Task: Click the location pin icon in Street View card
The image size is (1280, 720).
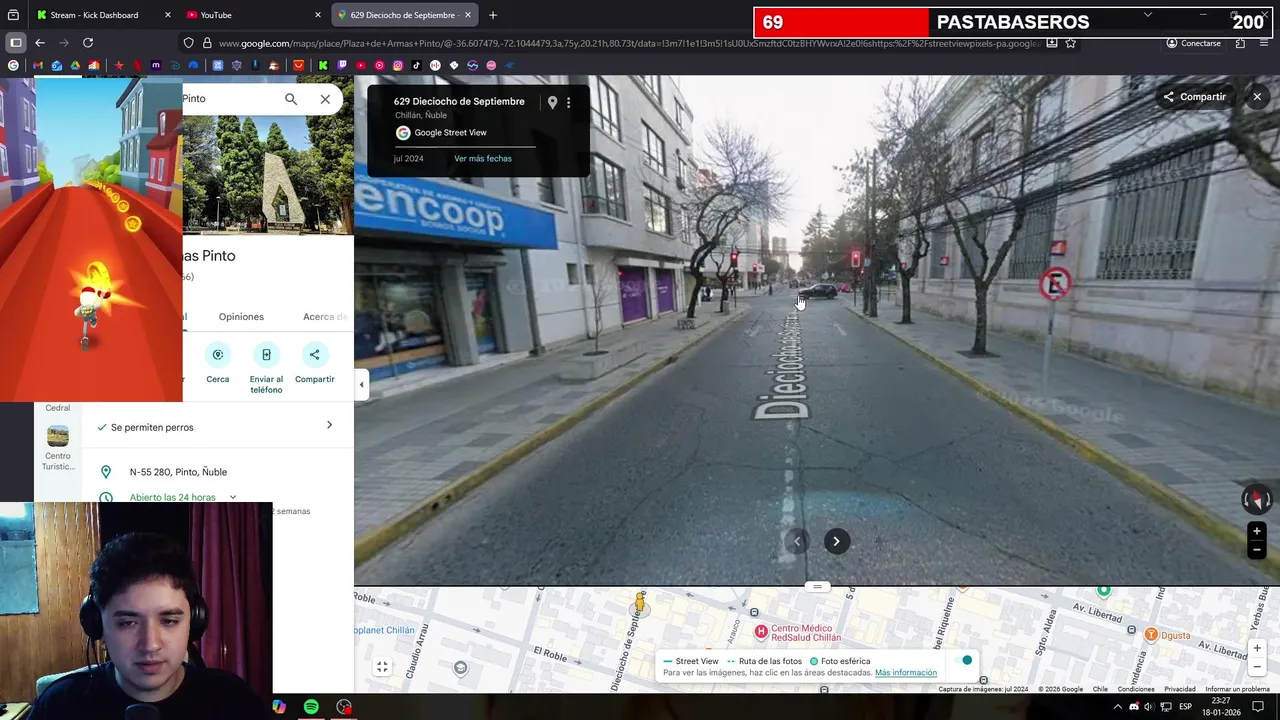Action: pos(552,103)
